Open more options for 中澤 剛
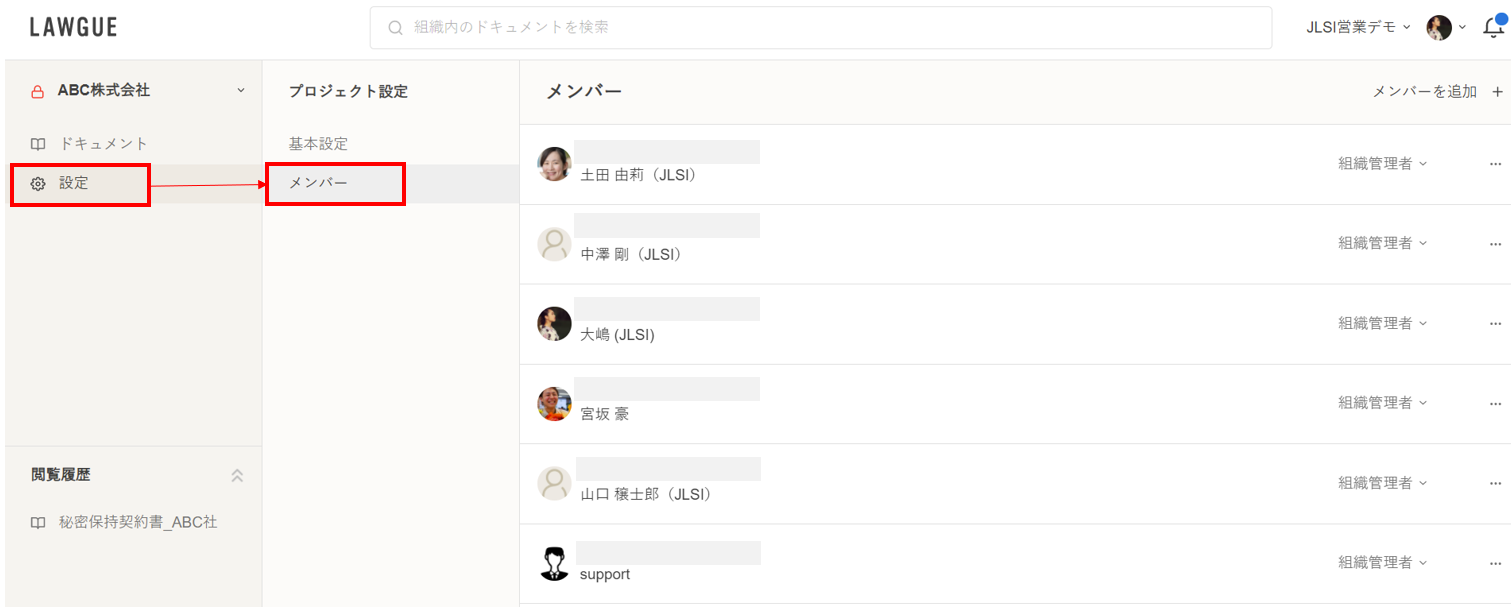Image resolution: width=1511 pixels, height=614 pixels. tap(1495, 244)
